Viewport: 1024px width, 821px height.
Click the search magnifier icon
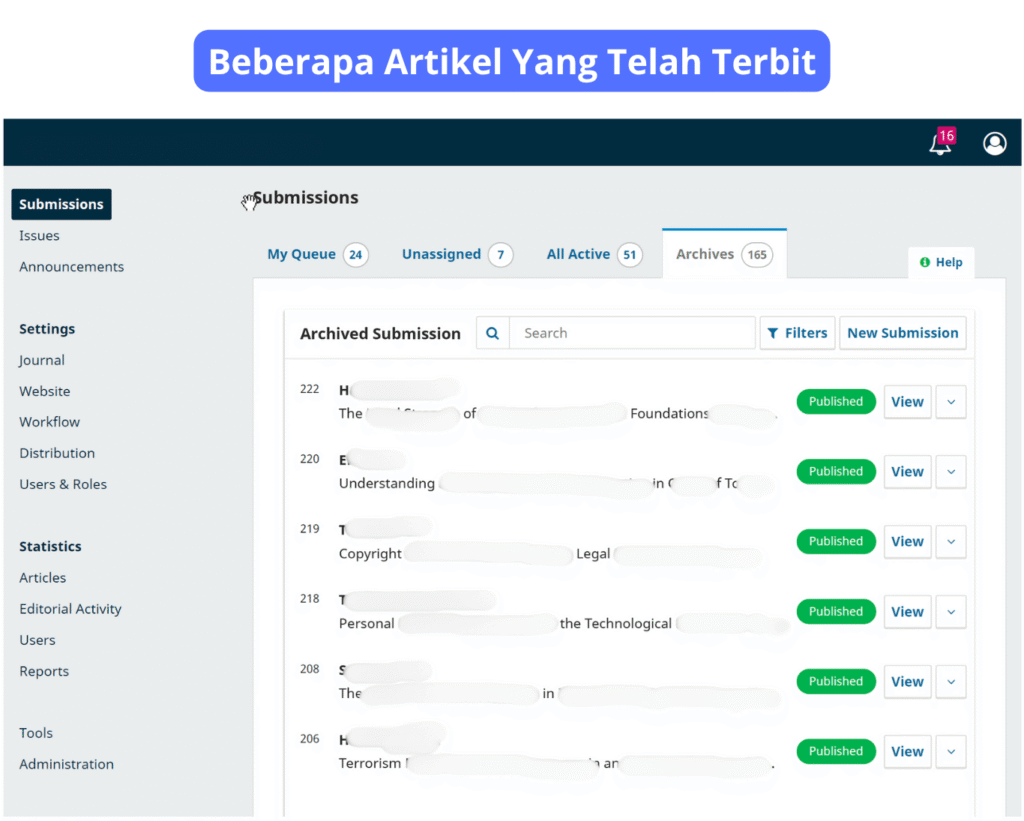coord(492,333)
